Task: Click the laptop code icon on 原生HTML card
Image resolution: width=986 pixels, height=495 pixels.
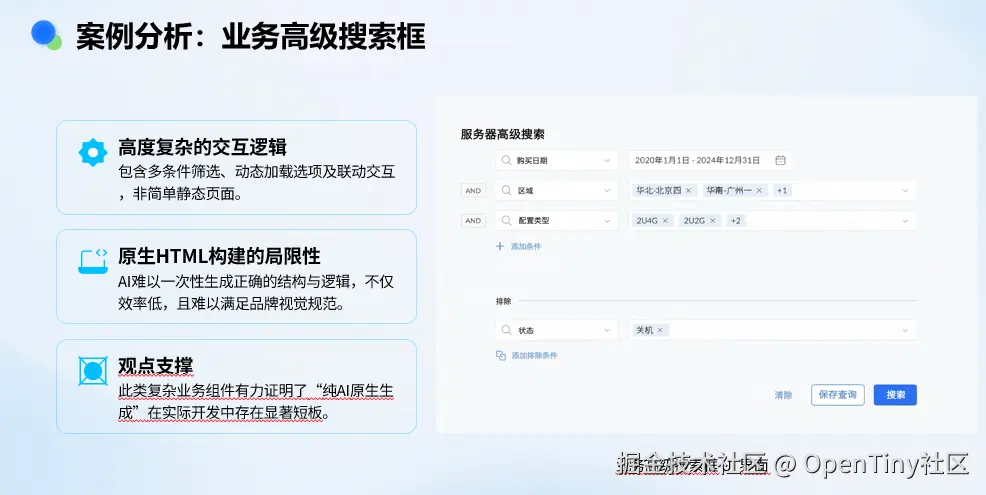Action: click(93, 261)
